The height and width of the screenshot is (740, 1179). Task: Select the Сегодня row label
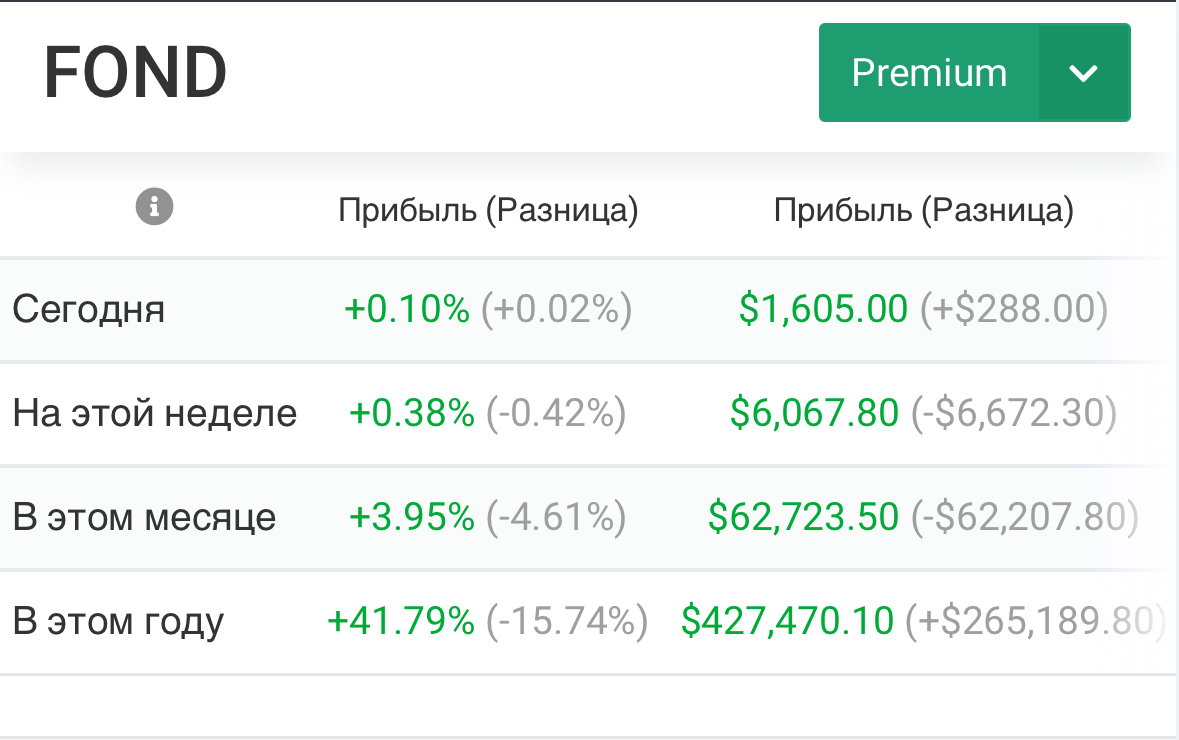[x=88, y=310]
